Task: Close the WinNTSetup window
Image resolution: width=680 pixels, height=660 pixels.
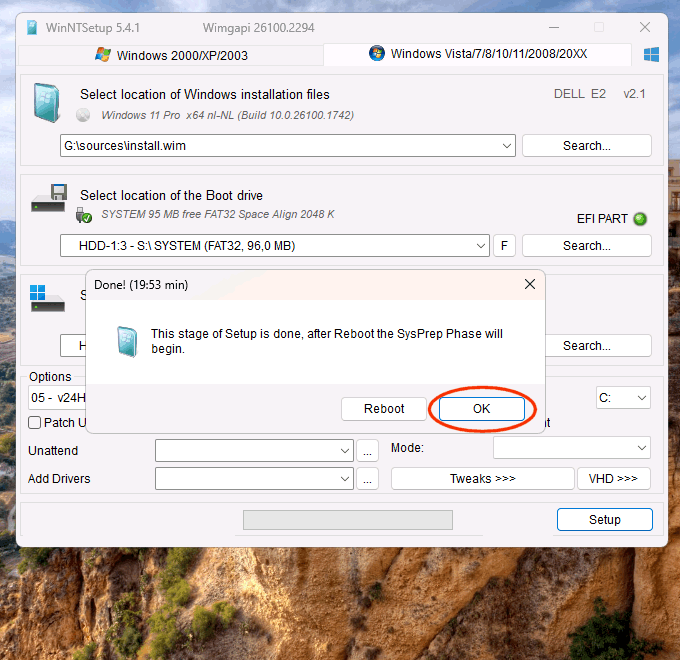Action: pyautogui.click(x=645, y=27)
